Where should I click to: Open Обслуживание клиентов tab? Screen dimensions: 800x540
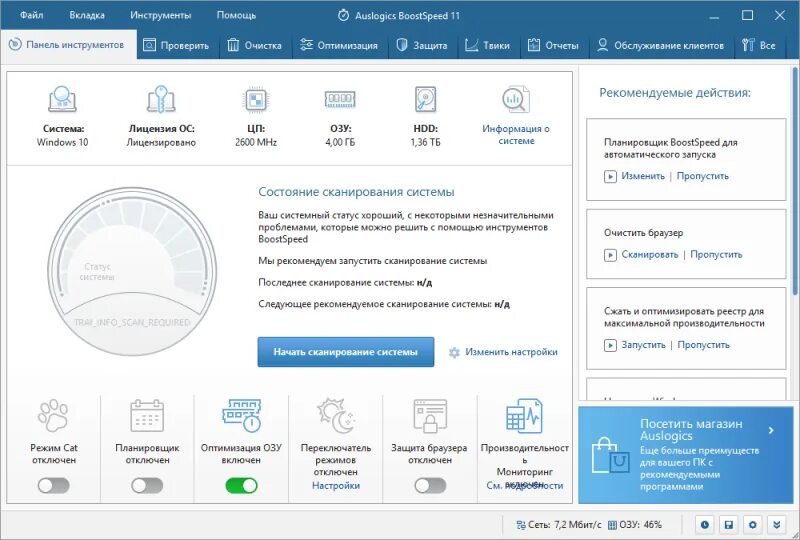click(660, 45)
